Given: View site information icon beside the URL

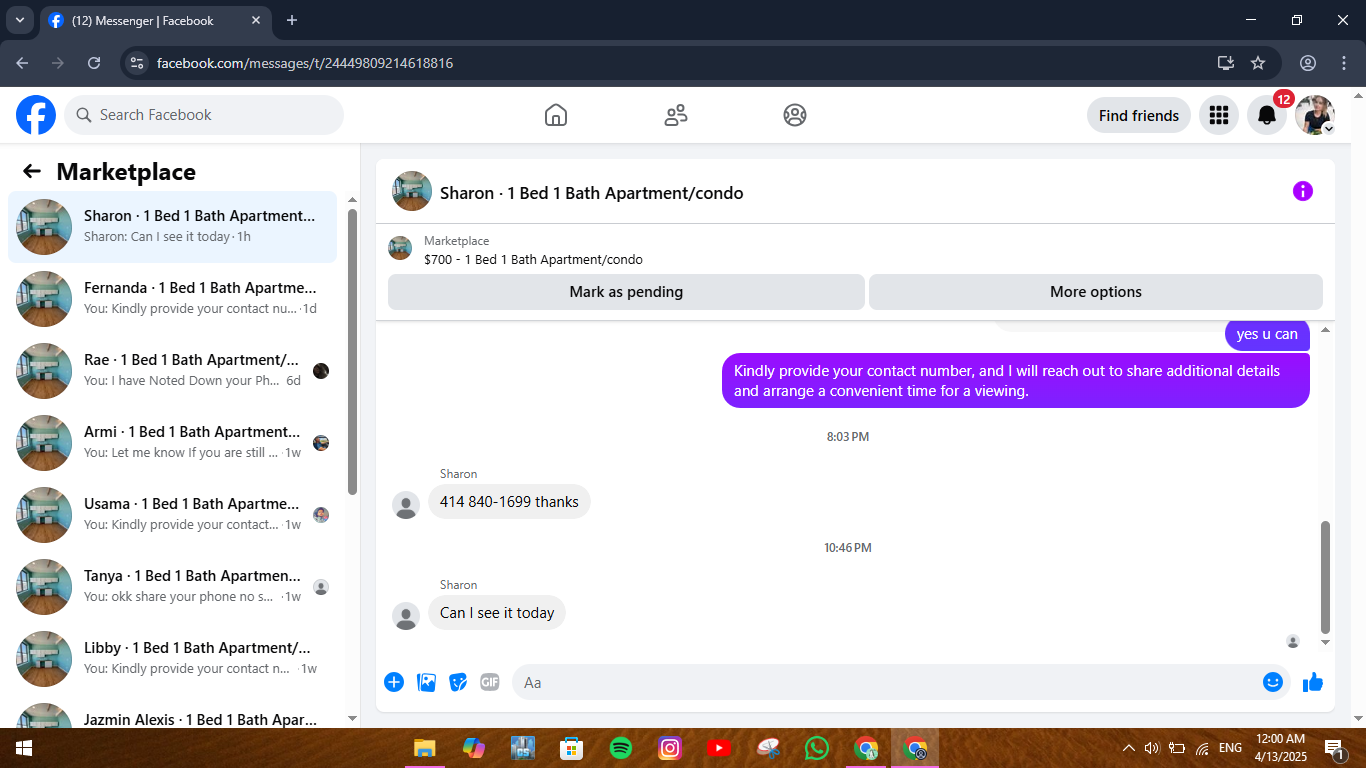Looking at the screenshot, I should pos(138,63).
